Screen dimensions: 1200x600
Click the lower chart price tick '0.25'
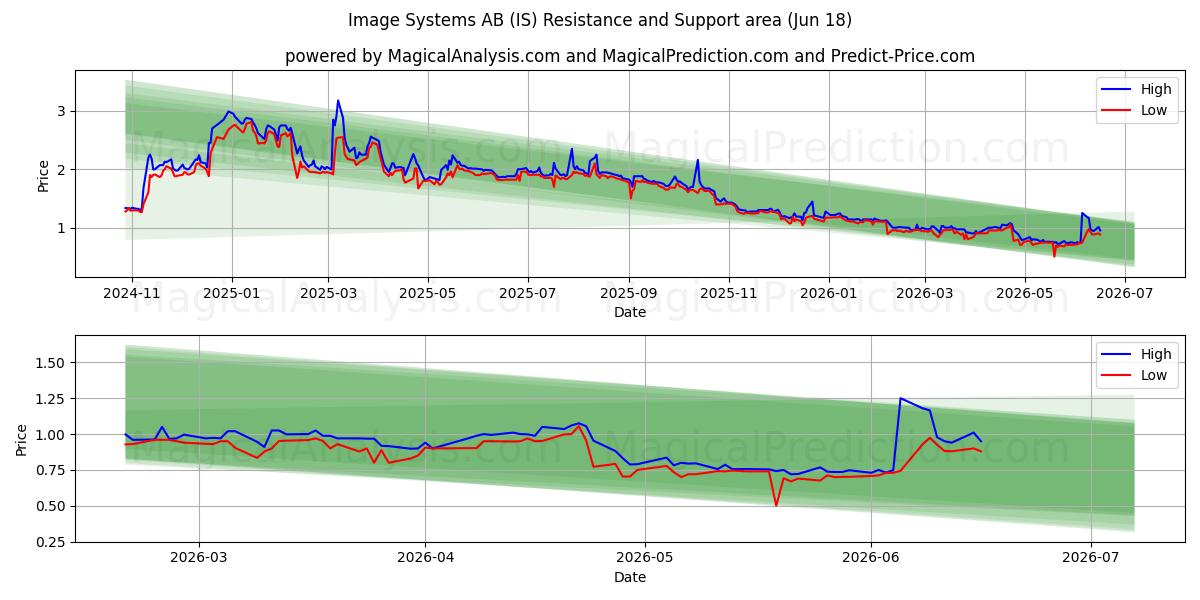(x=51, y=543)
